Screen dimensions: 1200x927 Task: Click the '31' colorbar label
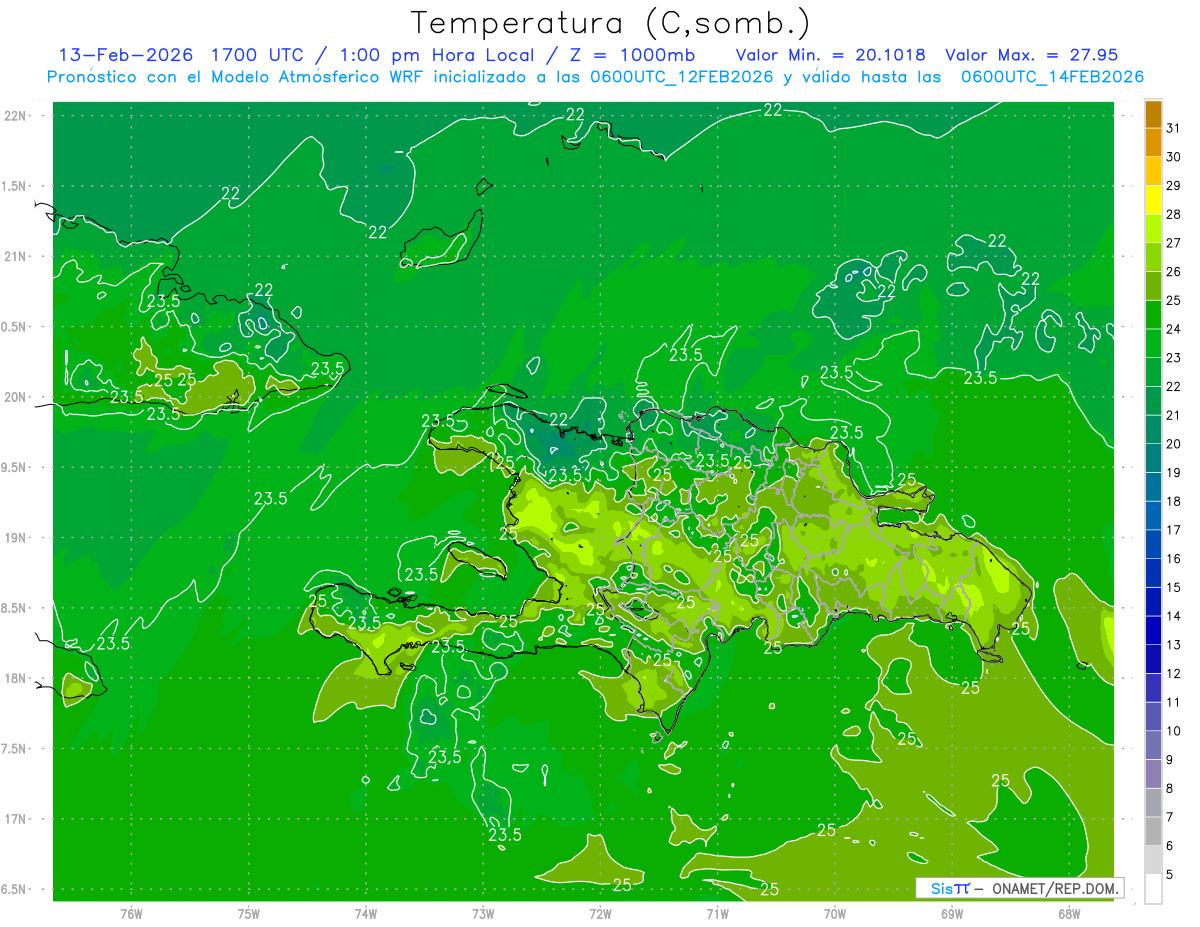pyautogui.click(x=1174, y=128)
